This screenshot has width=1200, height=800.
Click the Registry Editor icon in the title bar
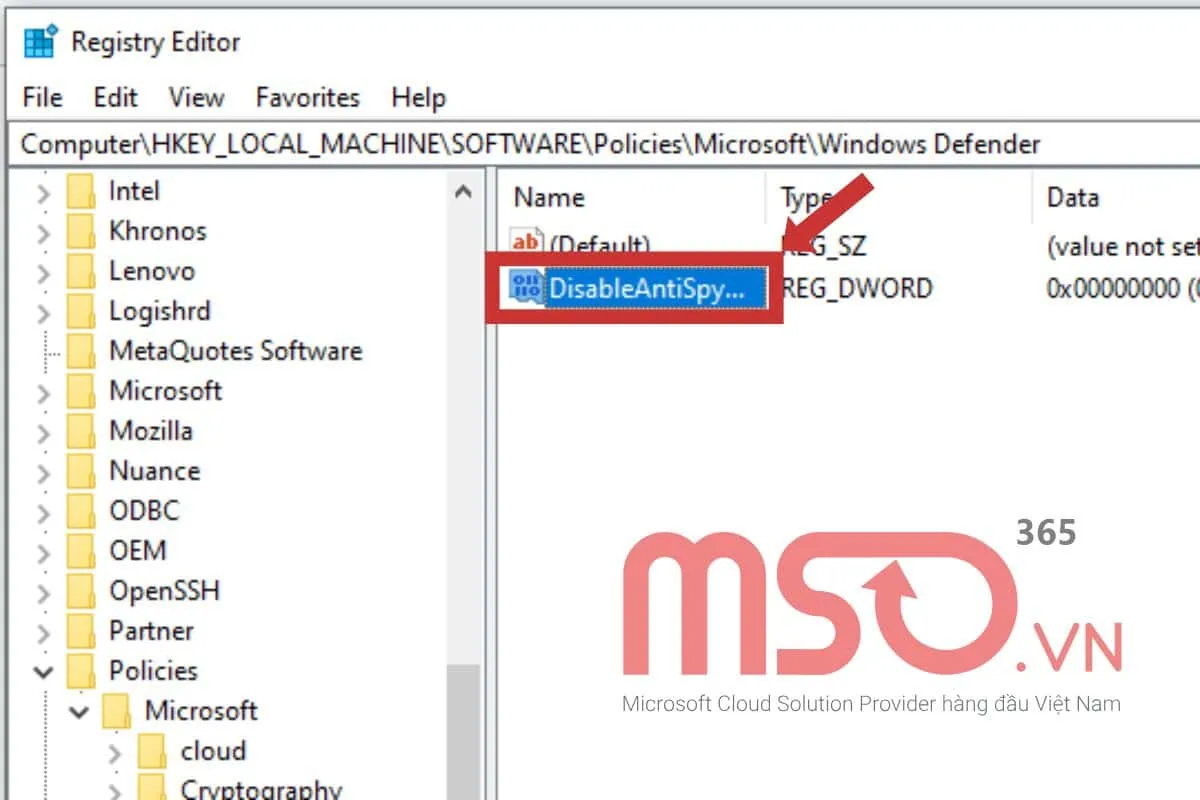40,42
